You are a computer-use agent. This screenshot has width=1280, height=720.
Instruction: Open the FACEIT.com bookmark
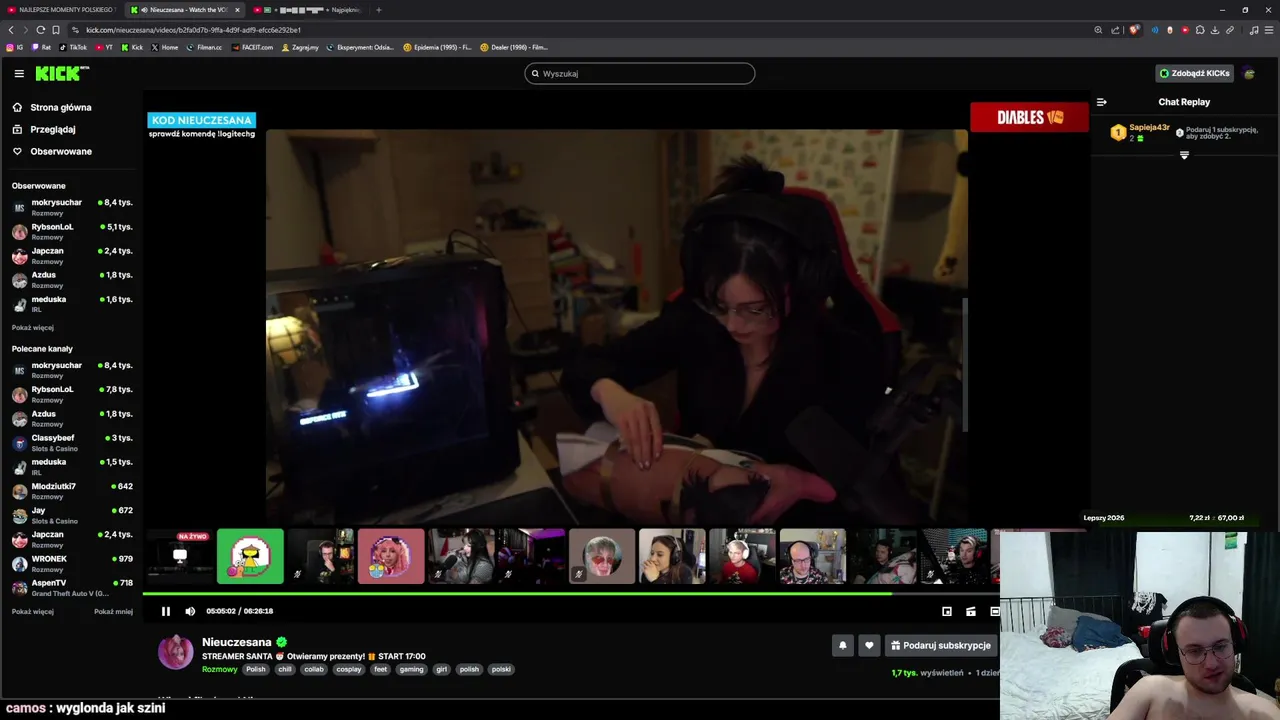(x=252, y=47)
